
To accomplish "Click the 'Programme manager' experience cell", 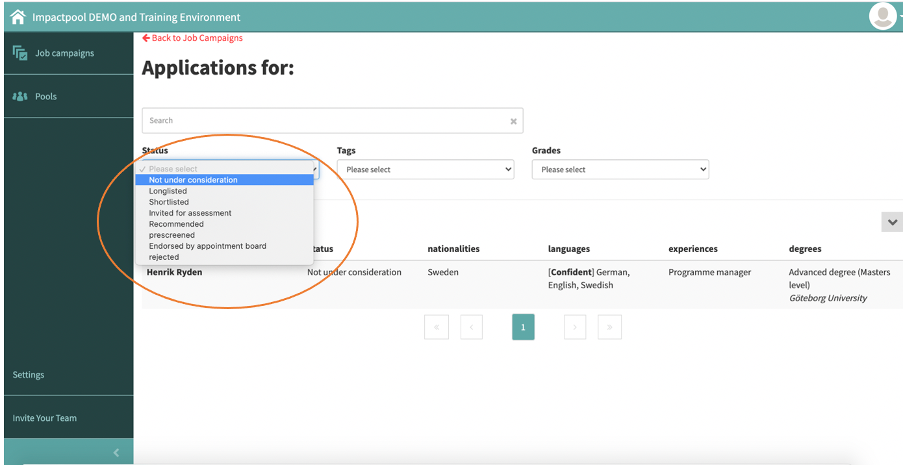I will coord(710,272).
